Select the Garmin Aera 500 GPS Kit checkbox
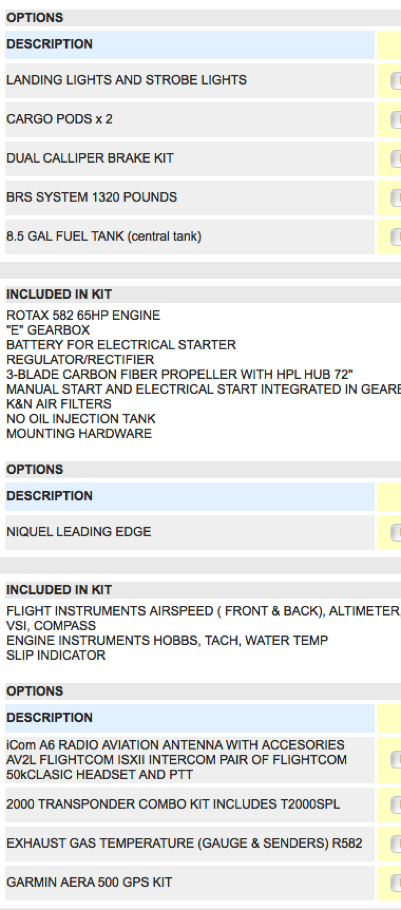Viewport: 401px width, 910px height. [396, 883]
